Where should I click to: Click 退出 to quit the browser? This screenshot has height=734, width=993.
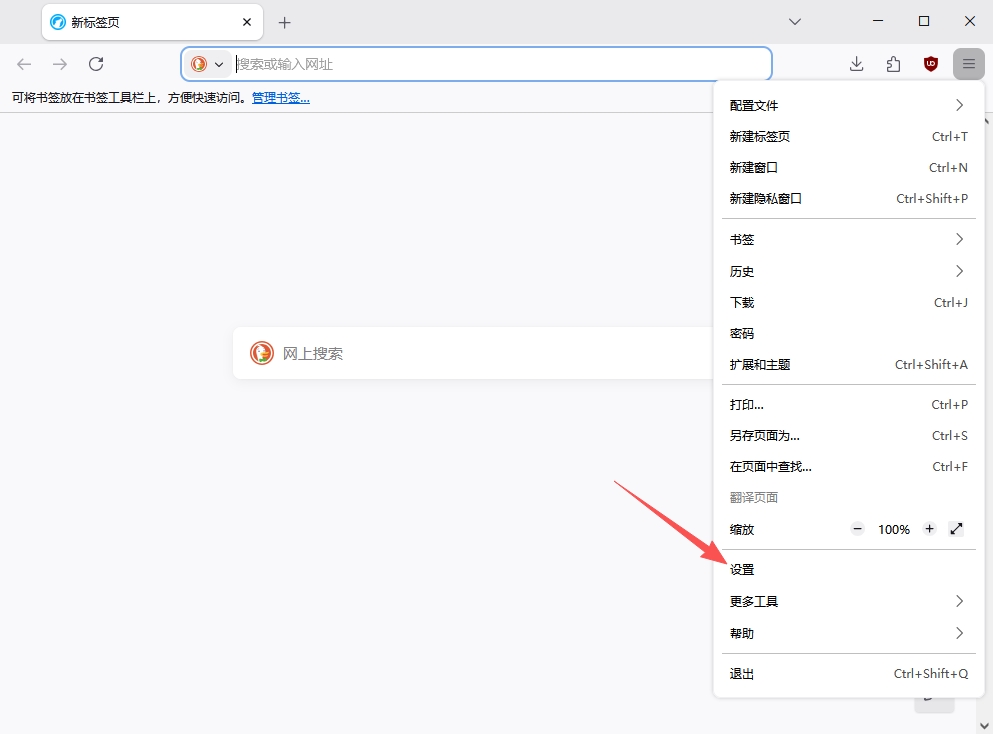849,674
